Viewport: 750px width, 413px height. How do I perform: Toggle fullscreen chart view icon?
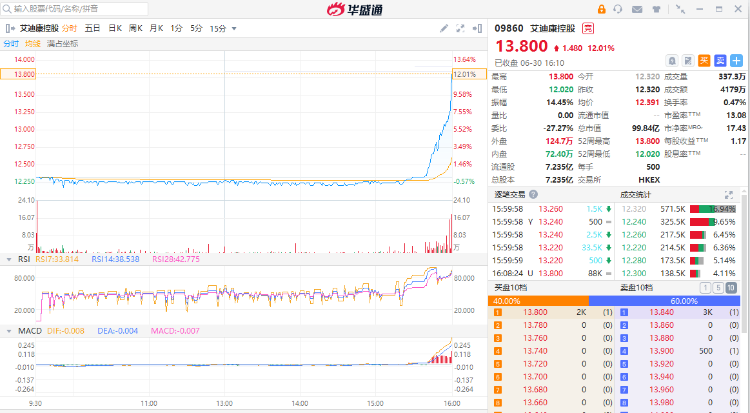[x=460, y=29]
